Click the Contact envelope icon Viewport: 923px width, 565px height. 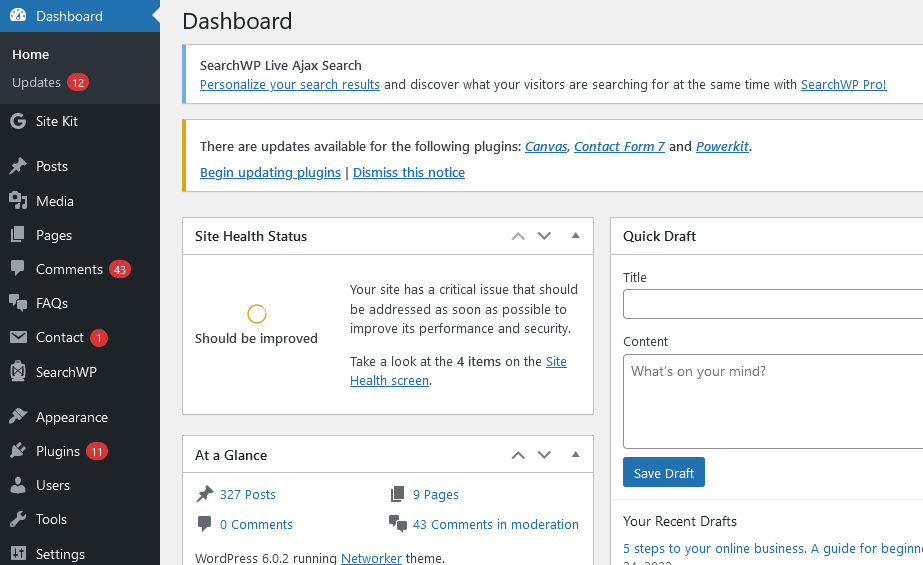click(x=18, y=338)
